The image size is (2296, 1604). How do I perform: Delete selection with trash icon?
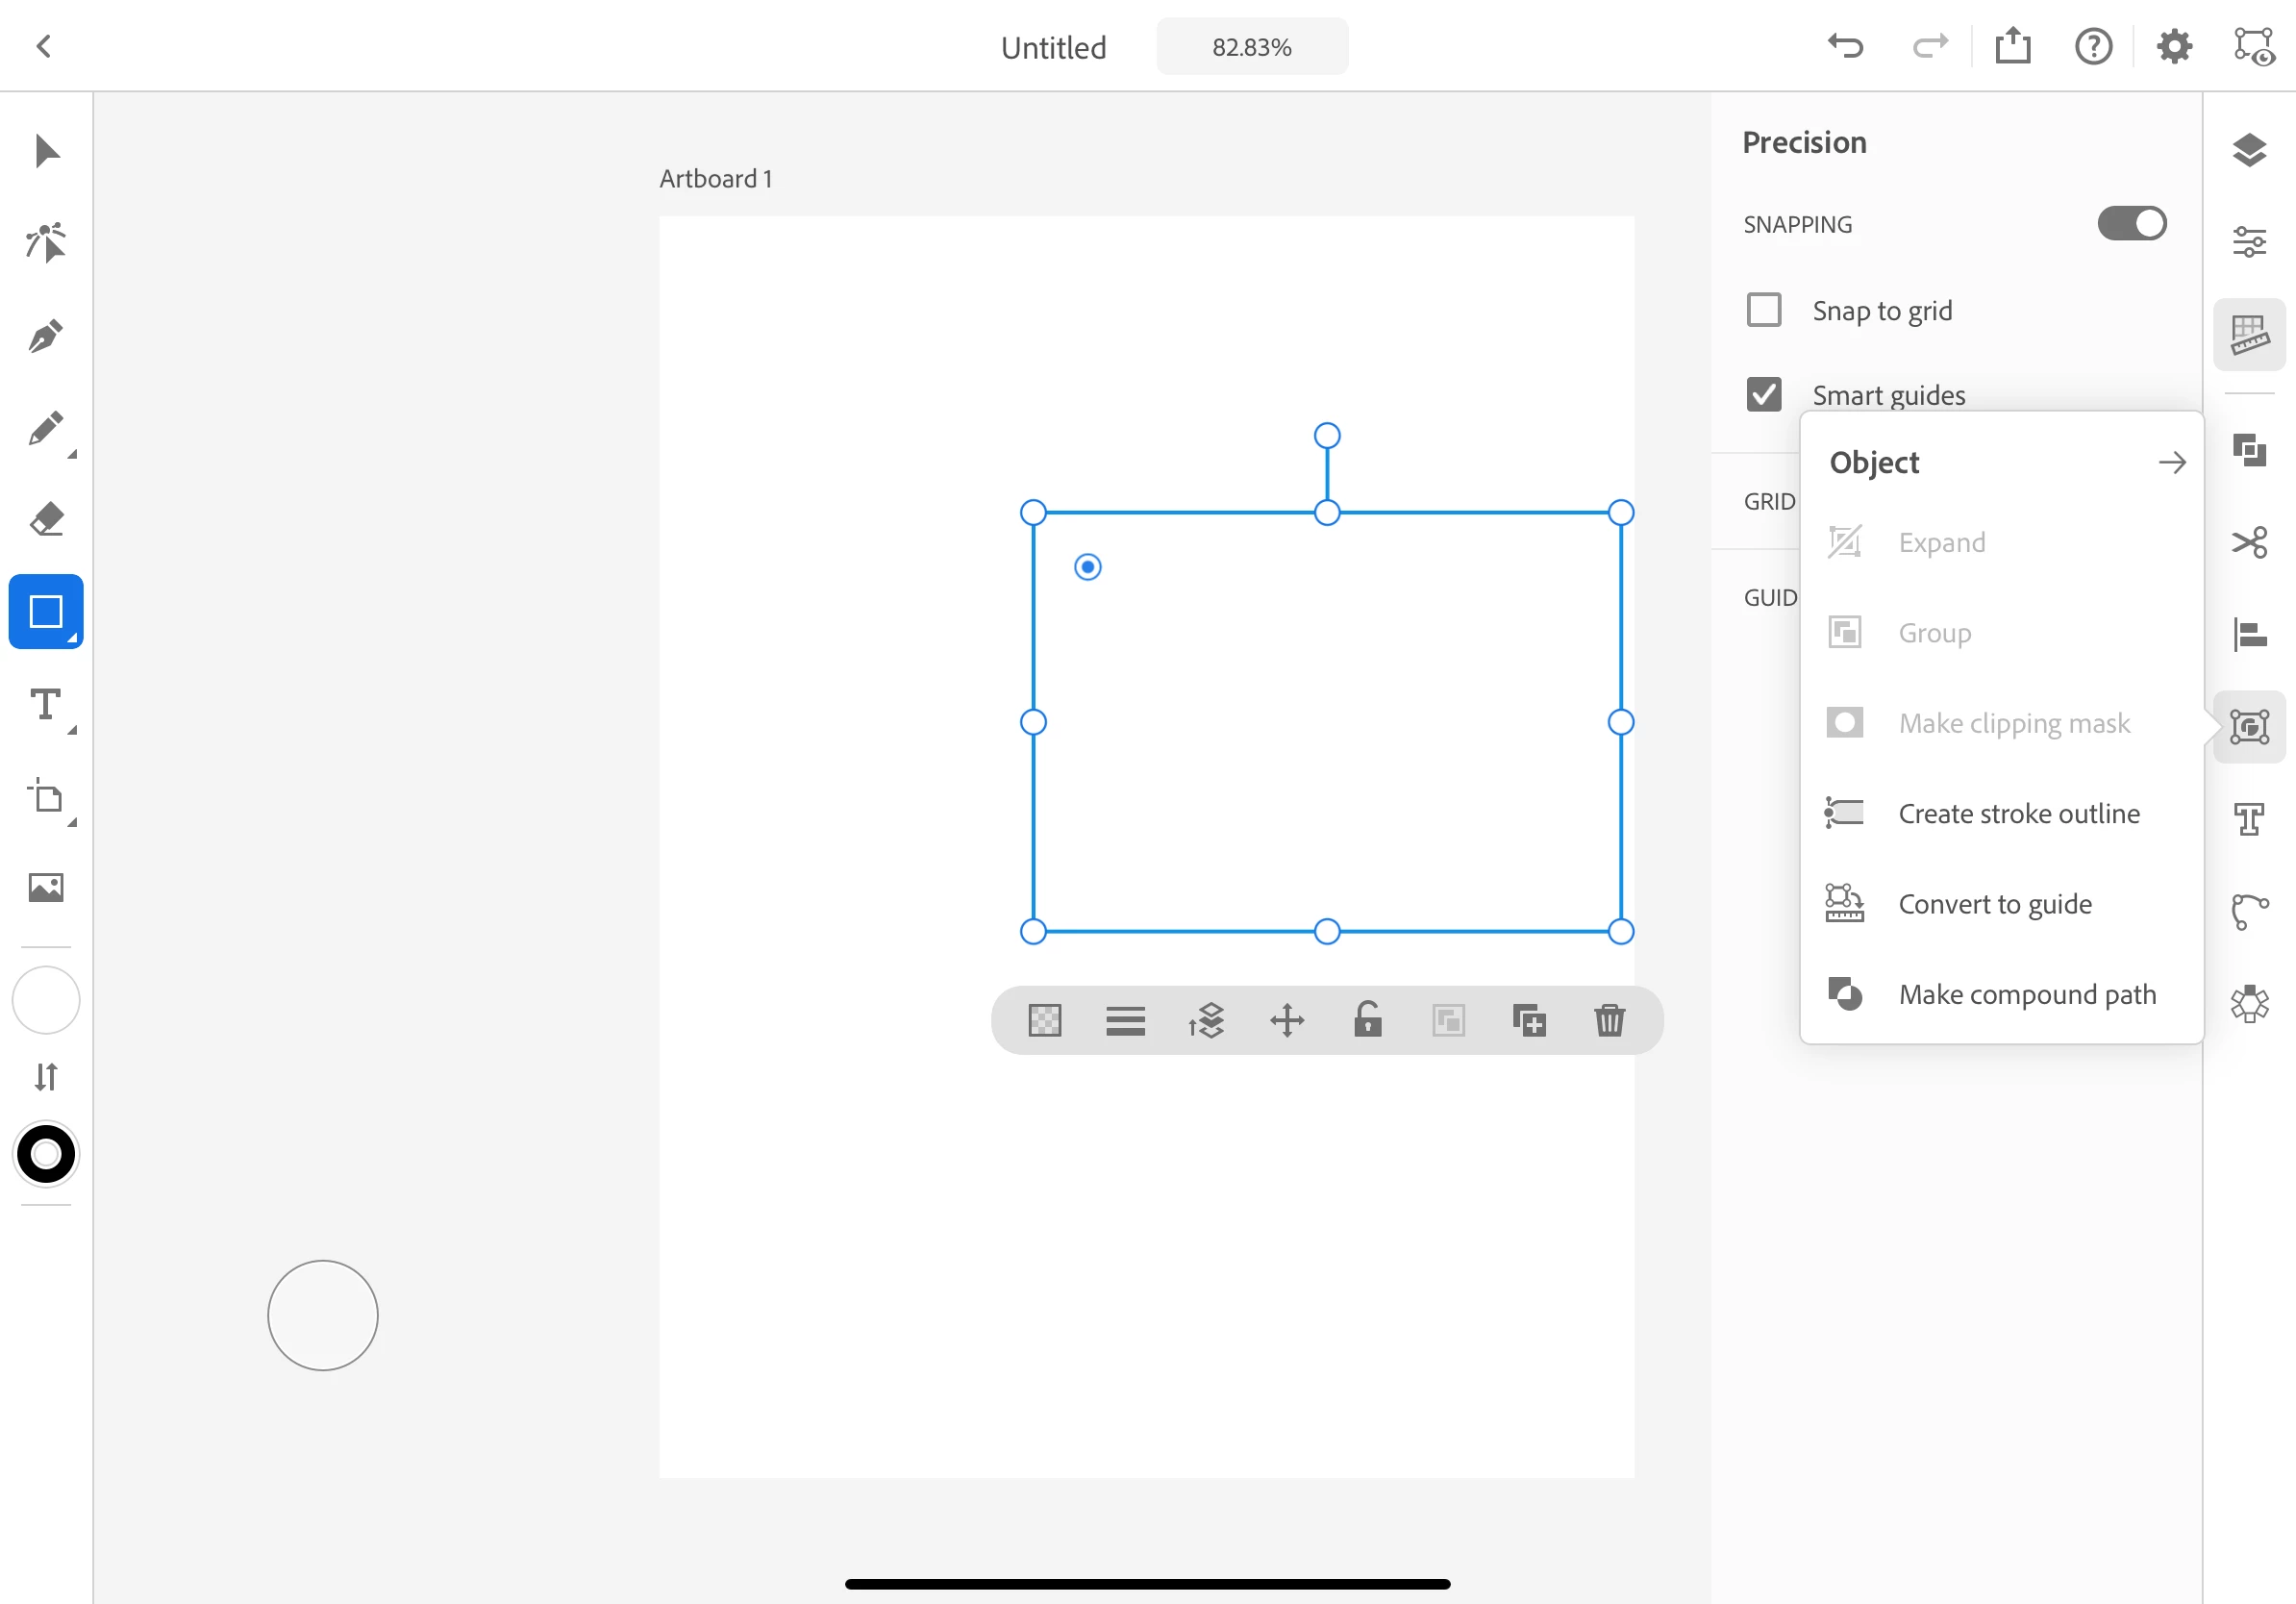[1609, 1021]
